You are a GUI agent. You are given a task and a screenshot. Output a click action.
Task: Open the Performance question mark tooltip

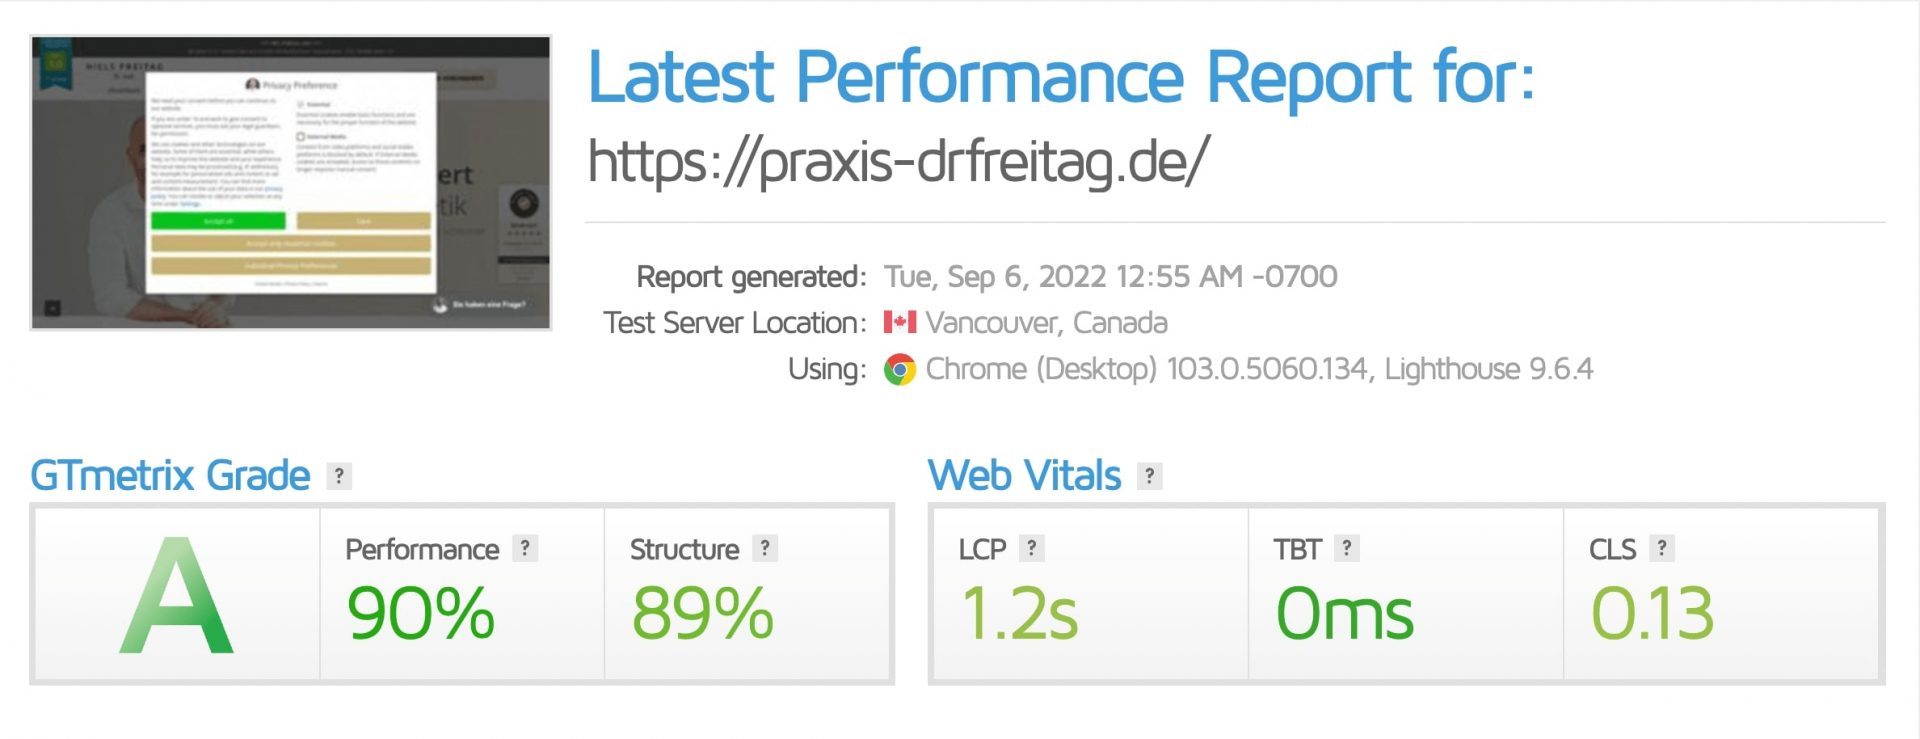pos(525,548)
